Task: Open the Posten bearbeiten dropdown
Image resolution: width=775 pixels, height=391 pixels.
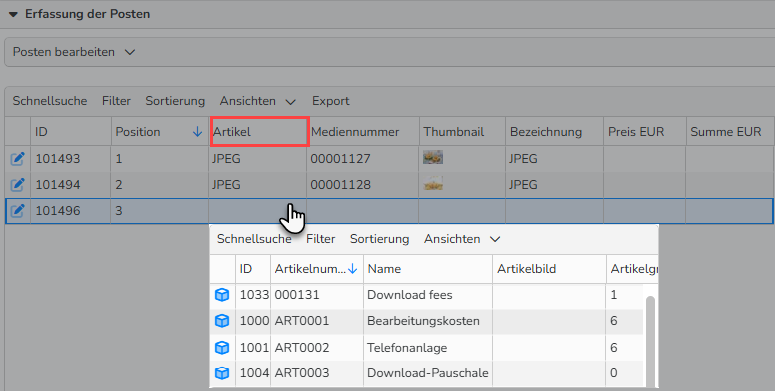Action: (74, 52)
